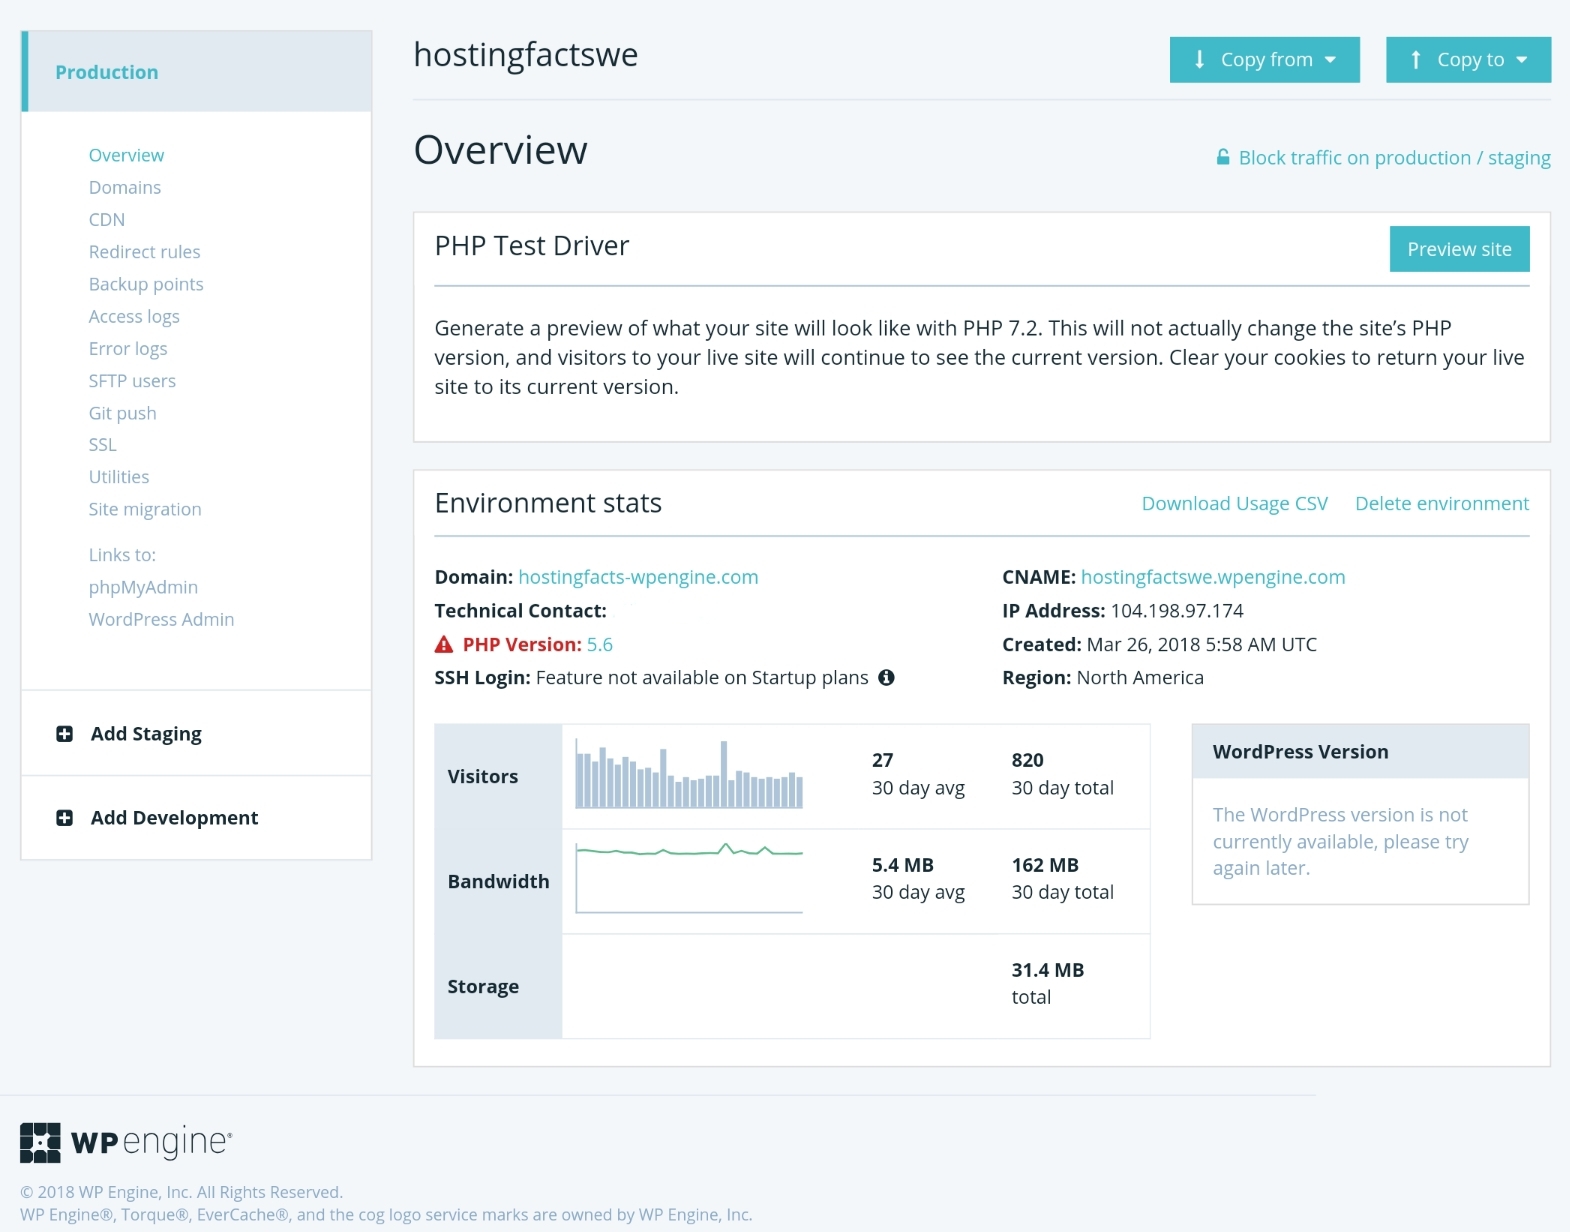This screenshot has width=1570, height=1232.
Task: Open the hostingfacts-wpengine.com domain link
Action: tap(638, 577)
